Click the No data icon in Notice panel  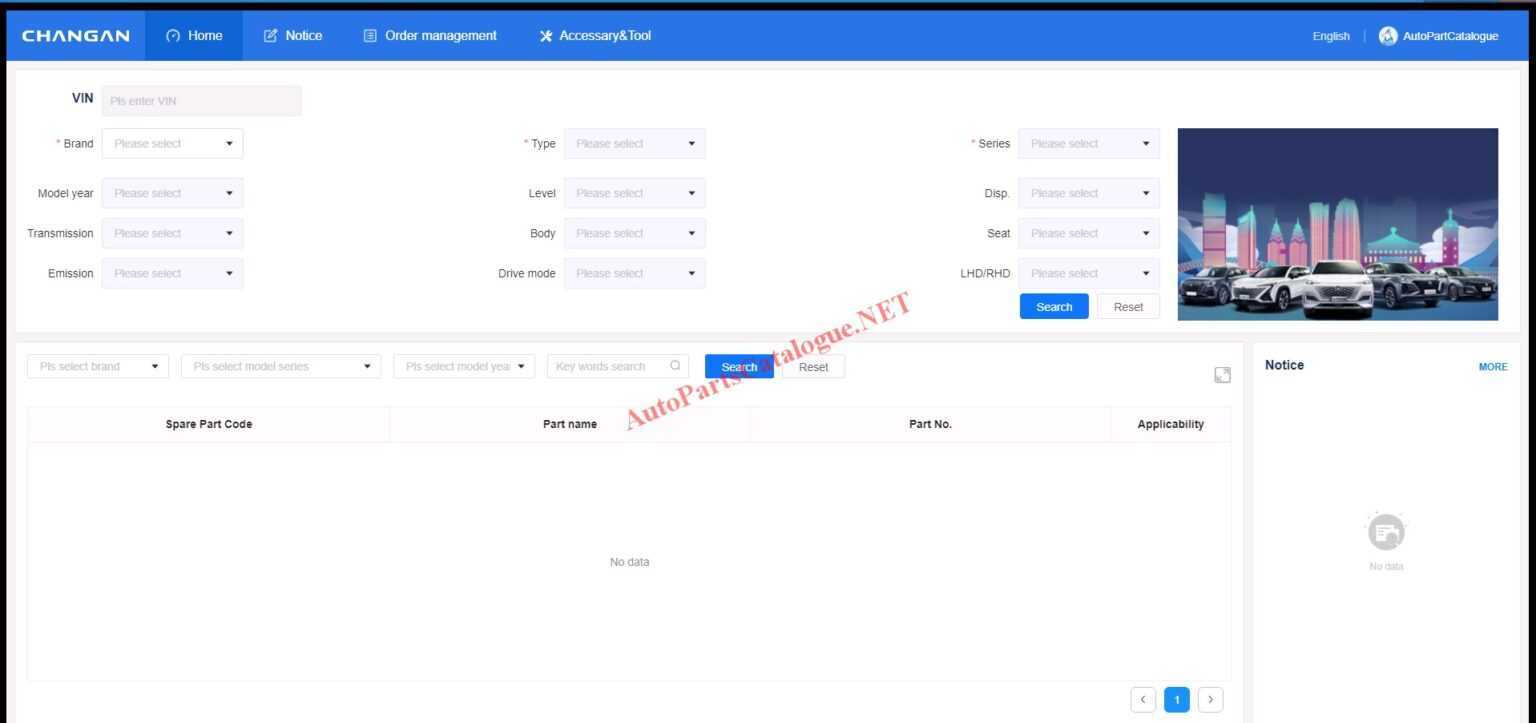1386,531
